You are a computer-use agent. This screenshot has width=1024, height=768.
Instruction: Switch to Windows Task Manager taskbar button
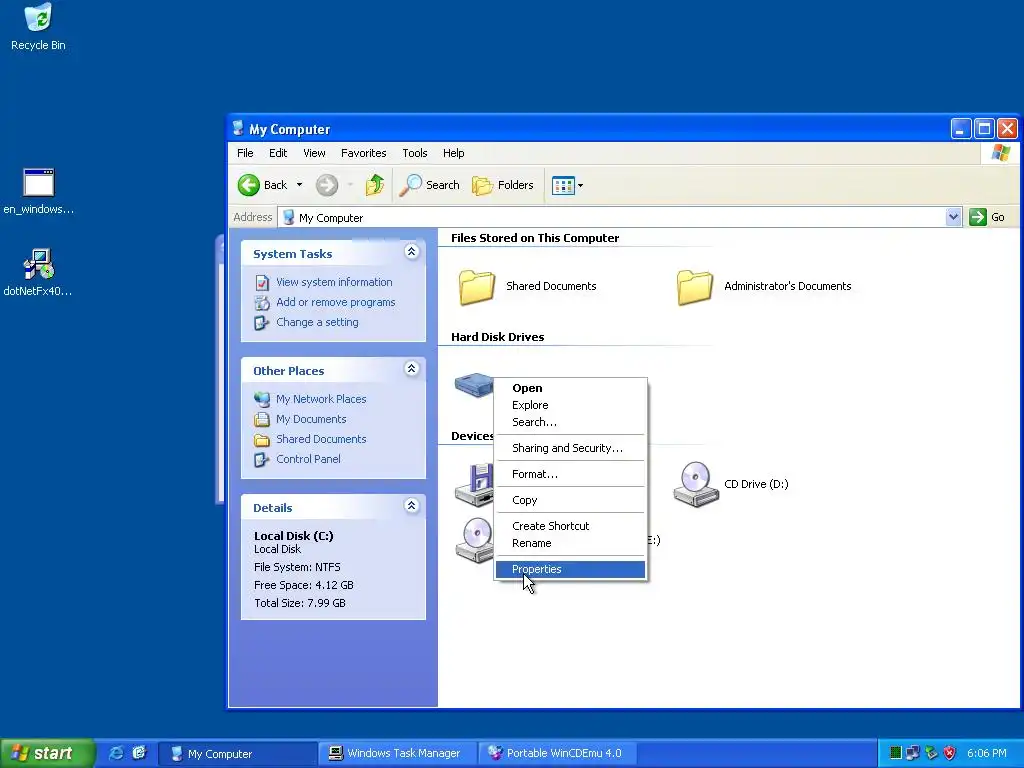[397, 753]
